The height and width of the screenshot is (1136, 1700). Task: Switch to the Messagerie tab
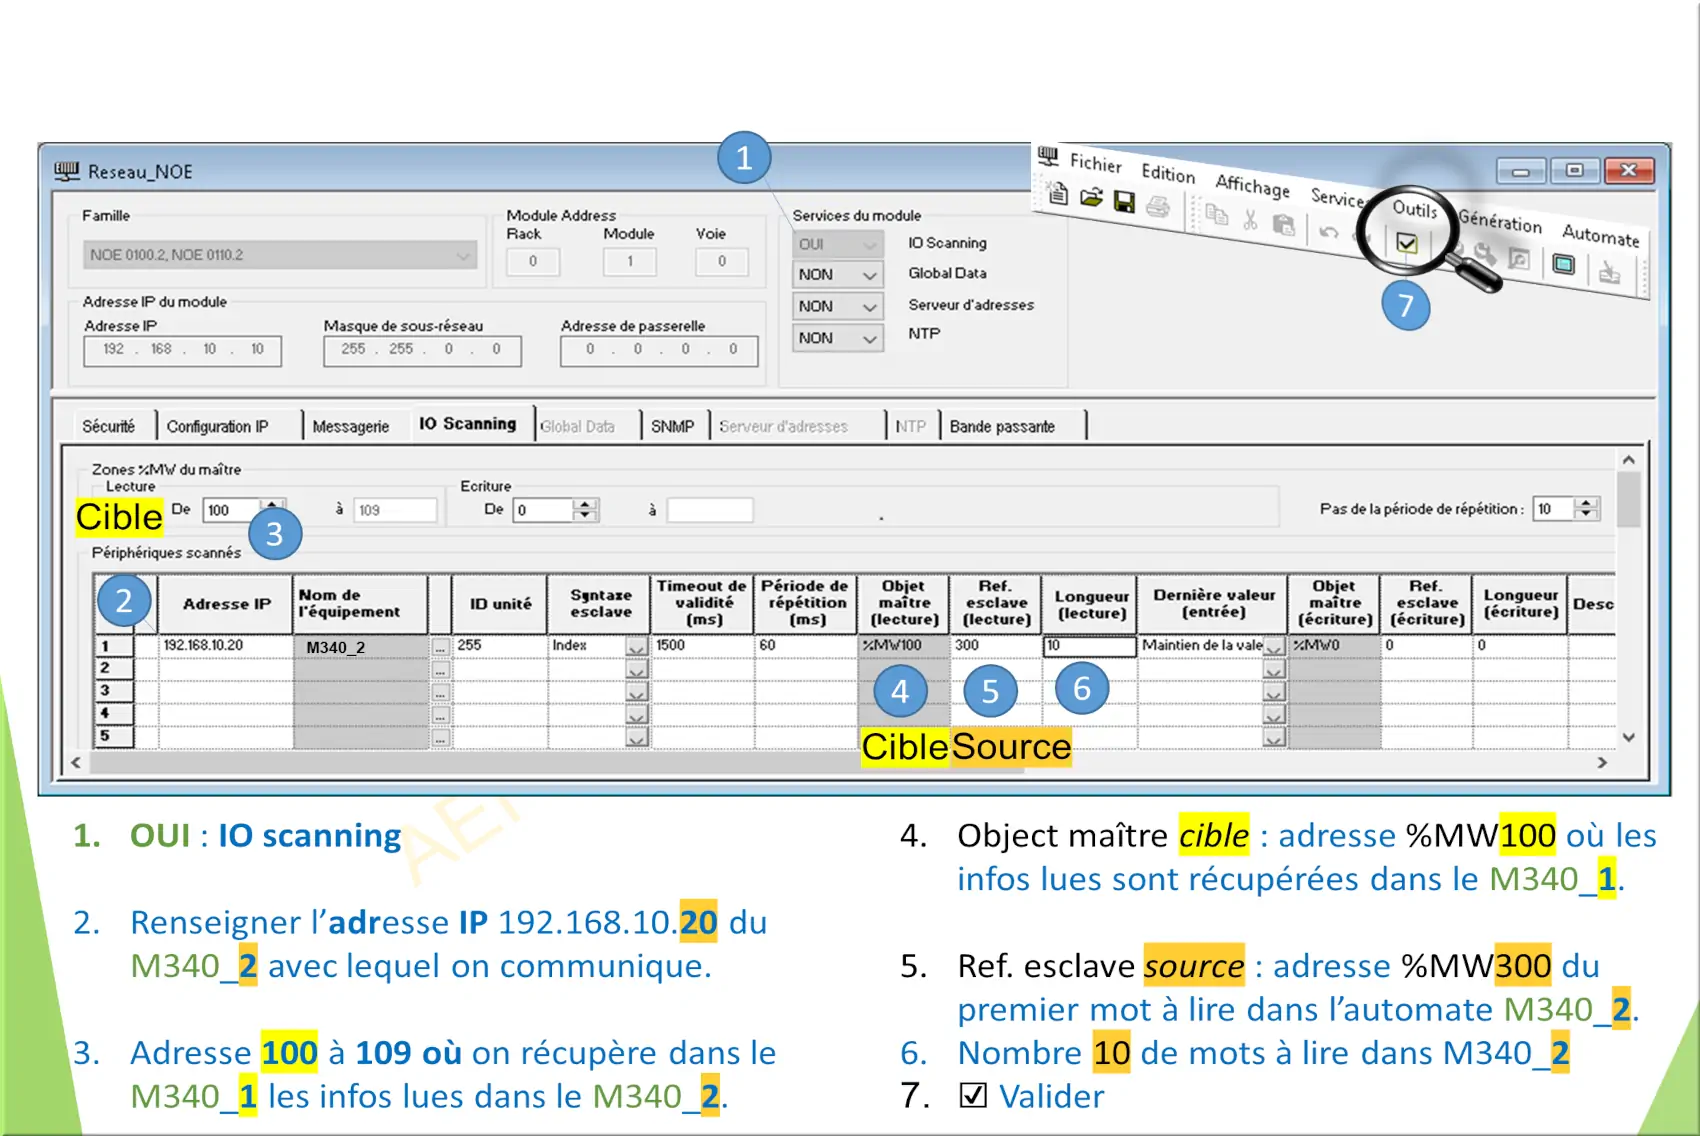click(350, 426)
